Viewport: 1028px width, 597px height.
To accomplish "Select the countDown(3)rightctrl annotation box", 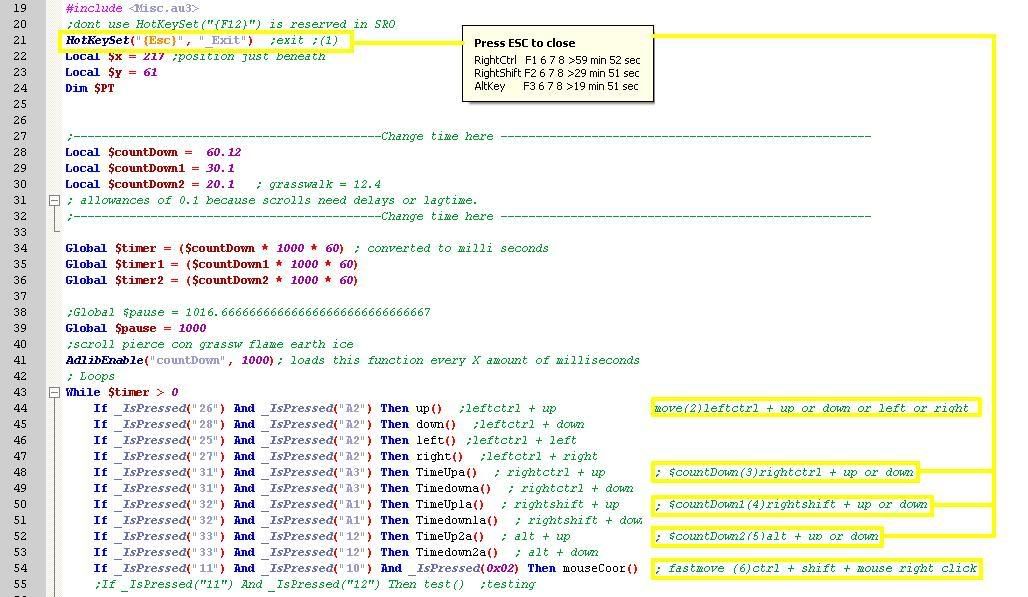I will [785, 472].
